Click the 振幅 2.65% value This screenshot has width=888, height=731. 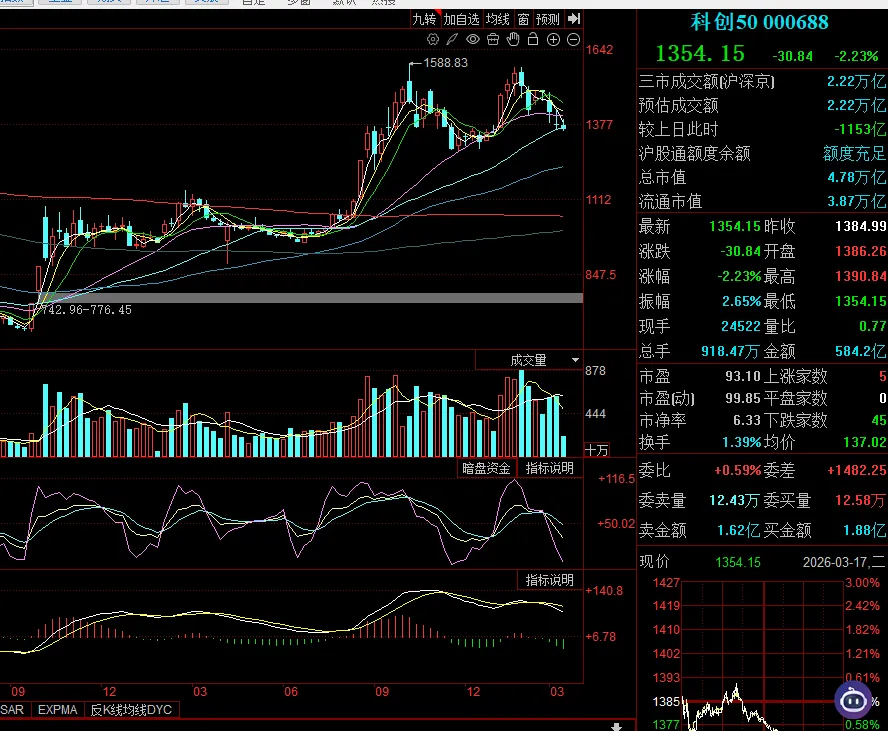pyautogui.click(x=741, y=301)
